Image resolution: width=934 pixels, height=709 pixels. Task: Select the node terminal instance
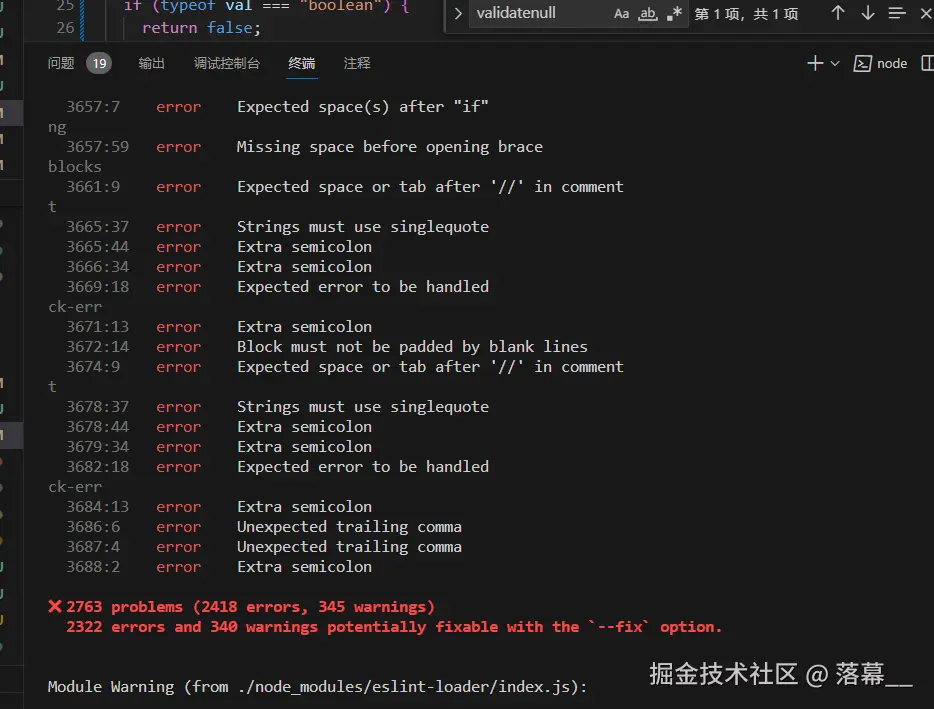tap(880, 63)
